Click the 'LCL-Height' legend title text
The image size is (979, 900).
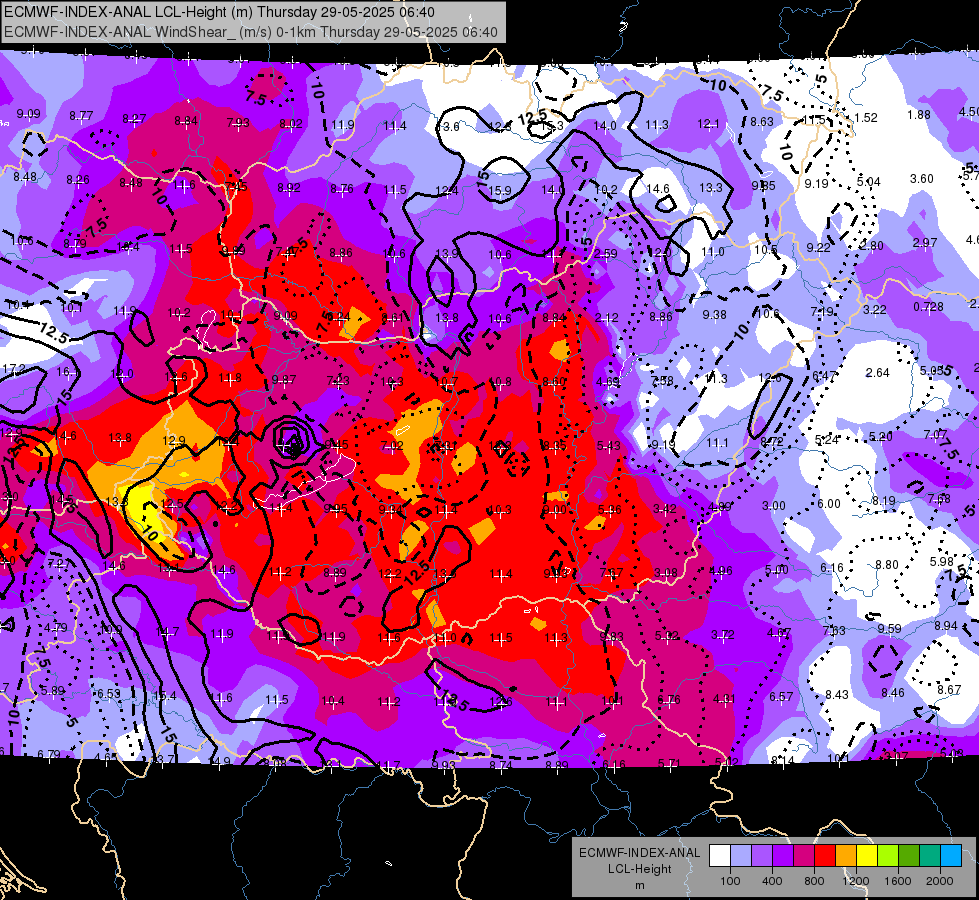tap(639, 869)
